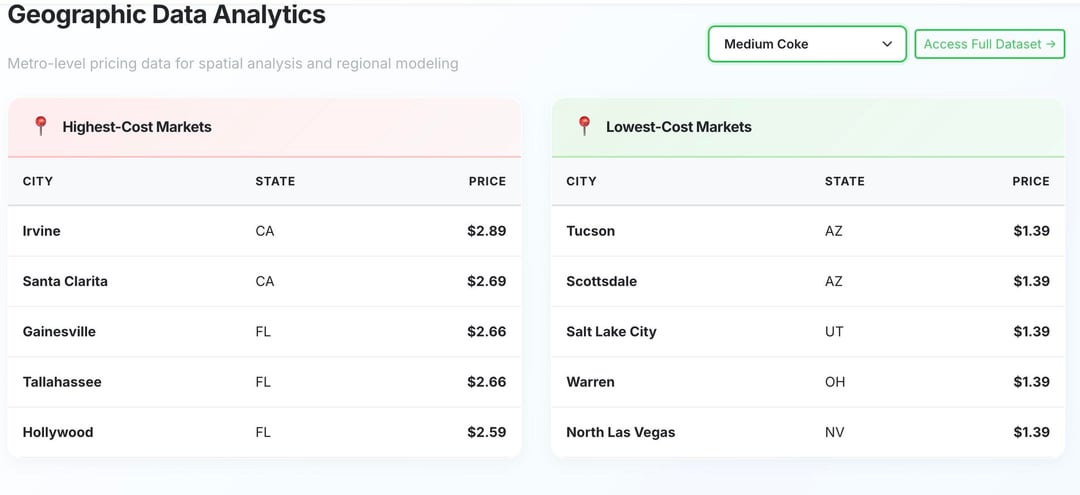
Task: Click the CITY column header in Lowest-Cost table
Action: tap(581, 181)
